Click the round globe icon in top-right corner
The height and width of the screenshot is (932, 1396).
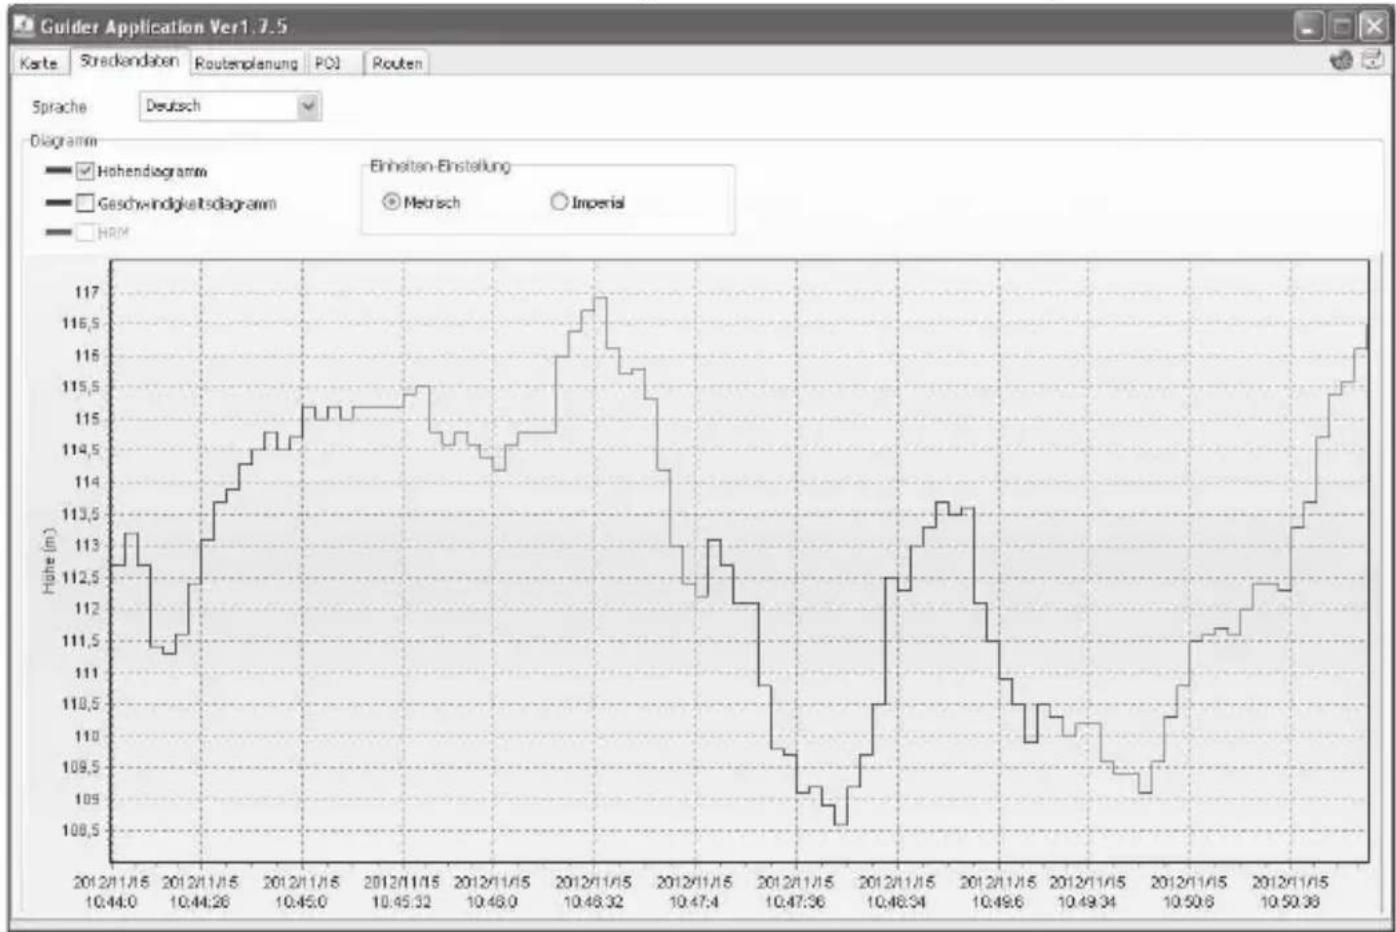point(1341,61)
